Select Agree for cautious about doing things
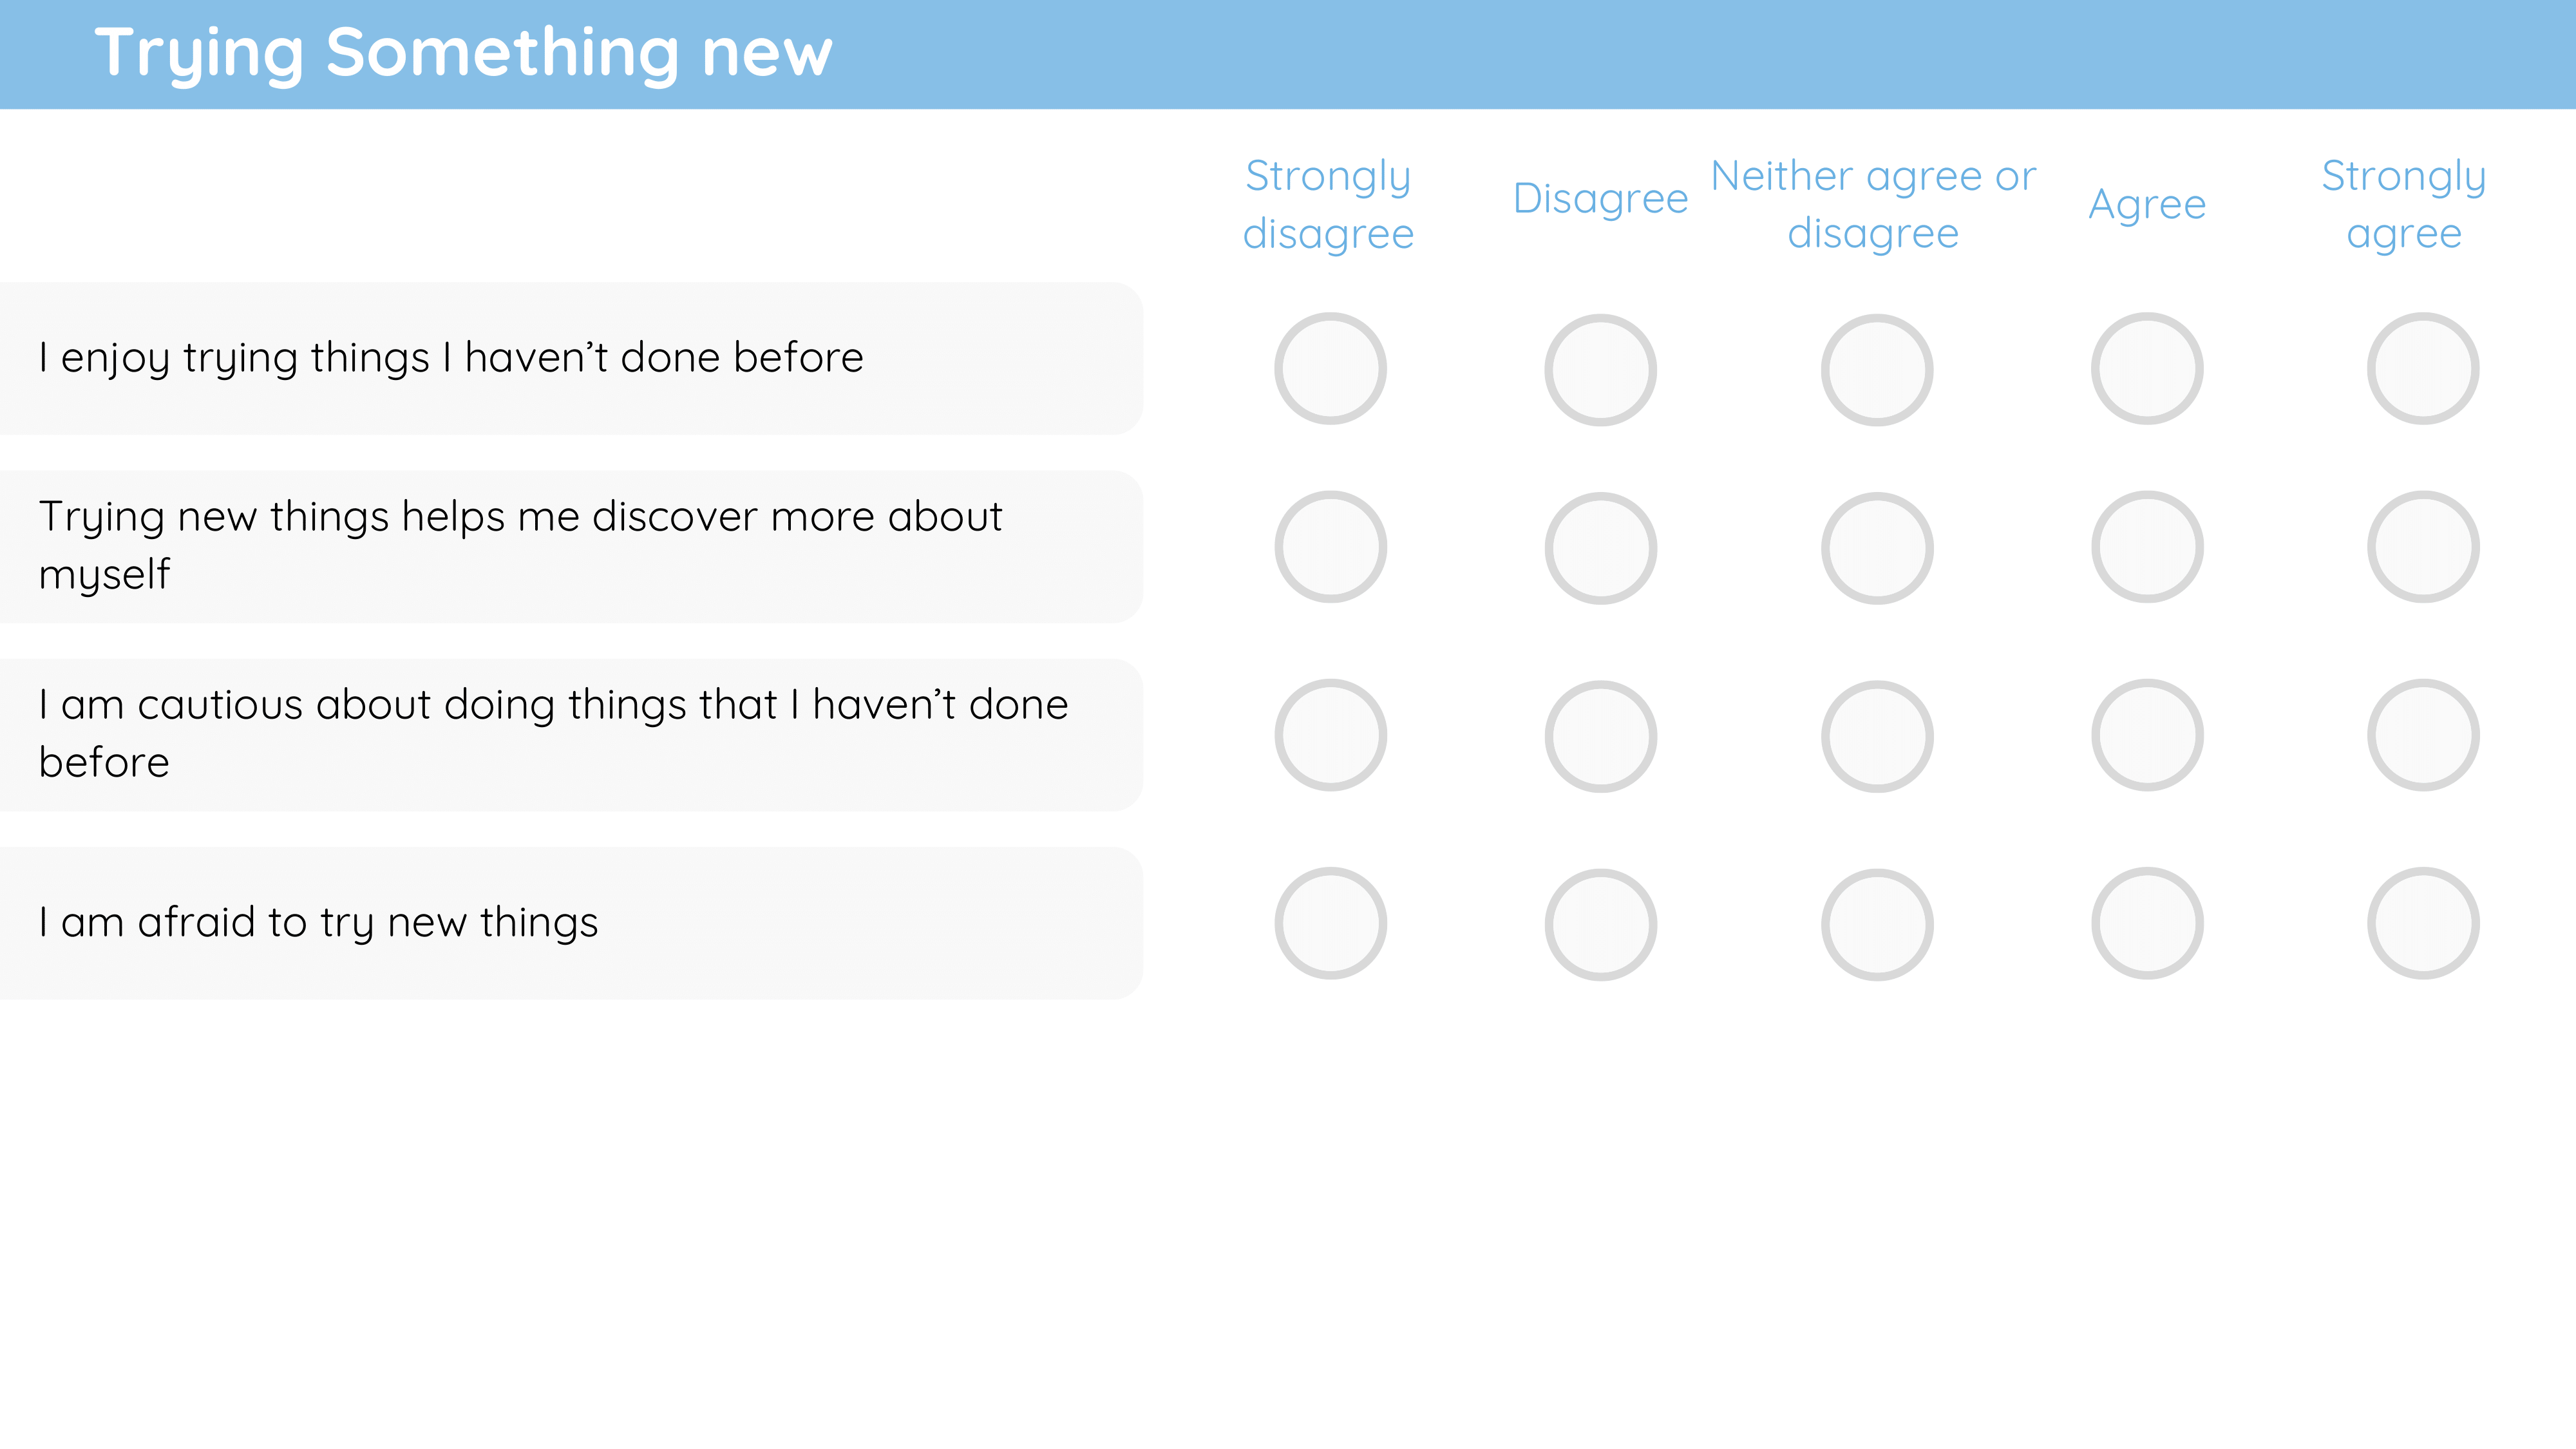 (2147, 735)
